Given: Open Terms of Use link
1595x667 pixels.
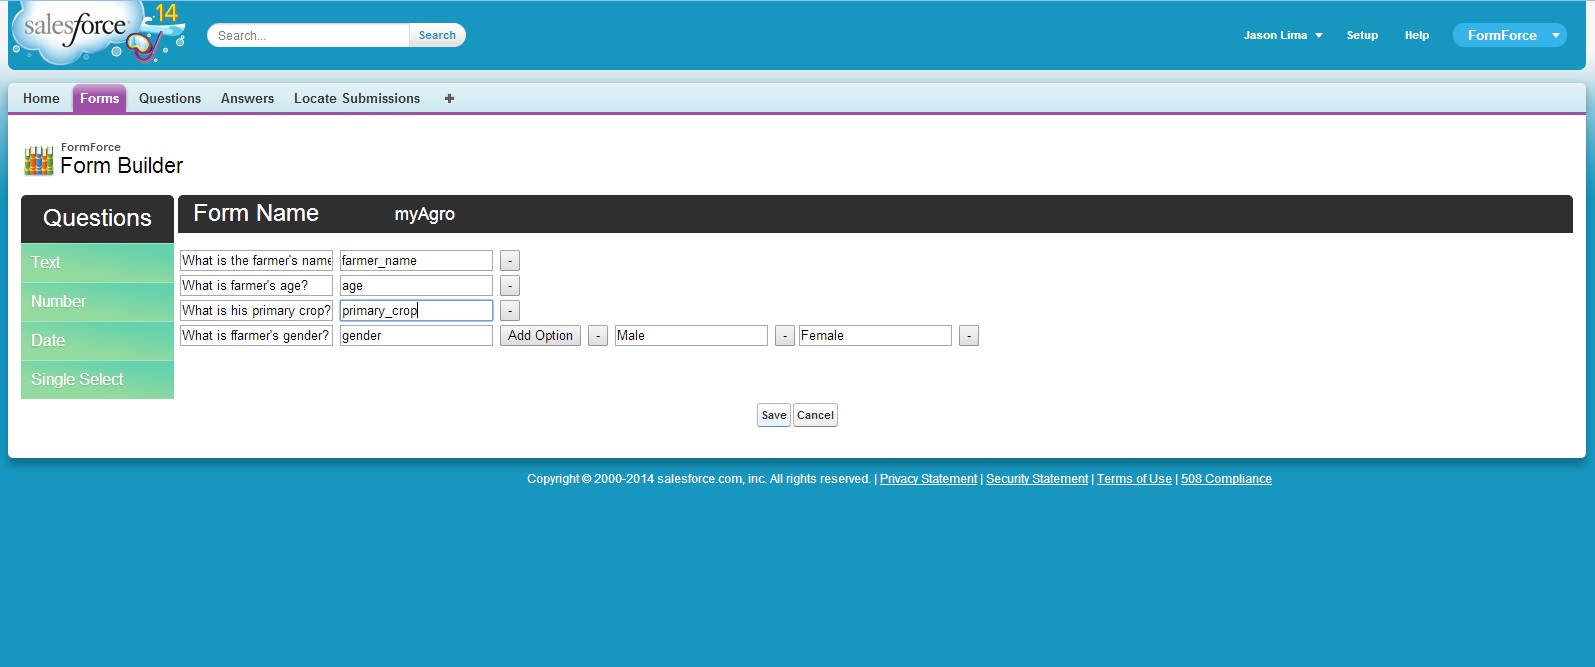Looking at the screenshot, I should click(x=1134, y=479).
